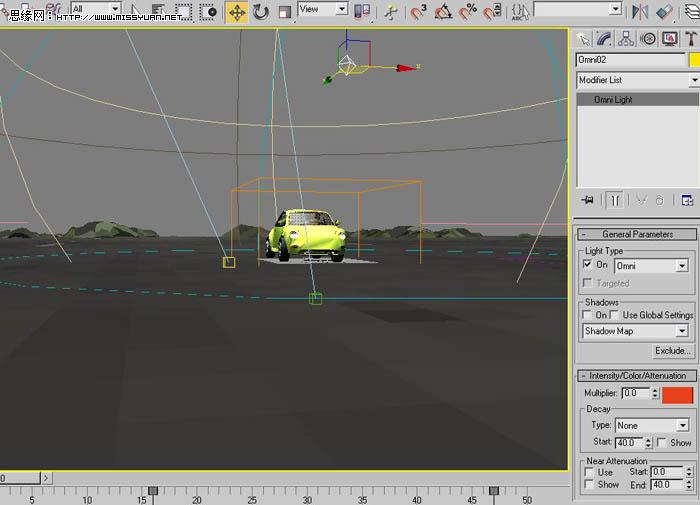700x505 pixels.
Task: Open the Modify command panel tab
Action: pos(604,39)
